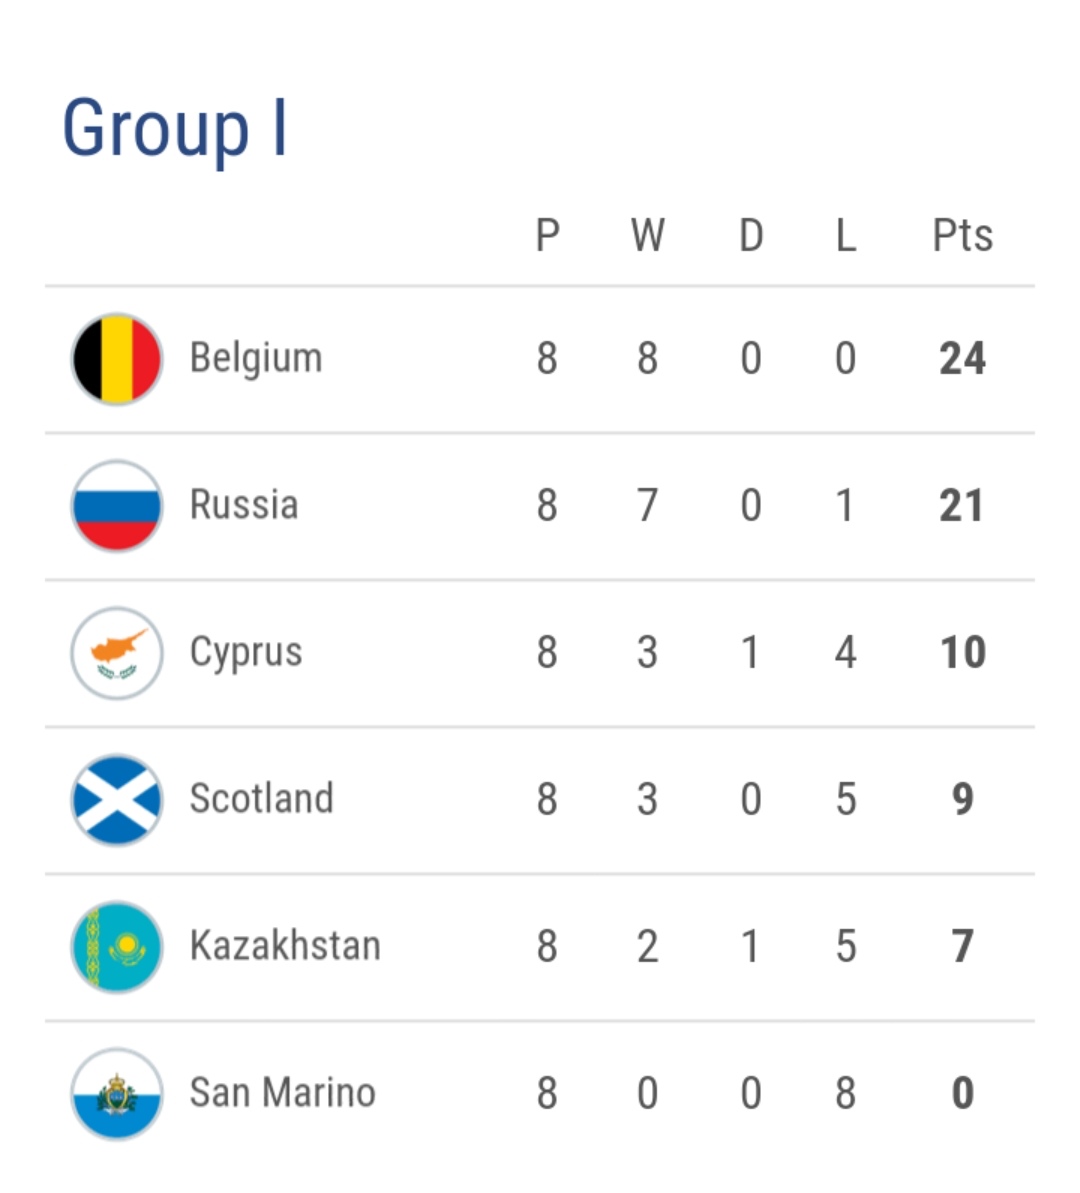Tap the Kazakhstan flag icon

tap(117, 947)
